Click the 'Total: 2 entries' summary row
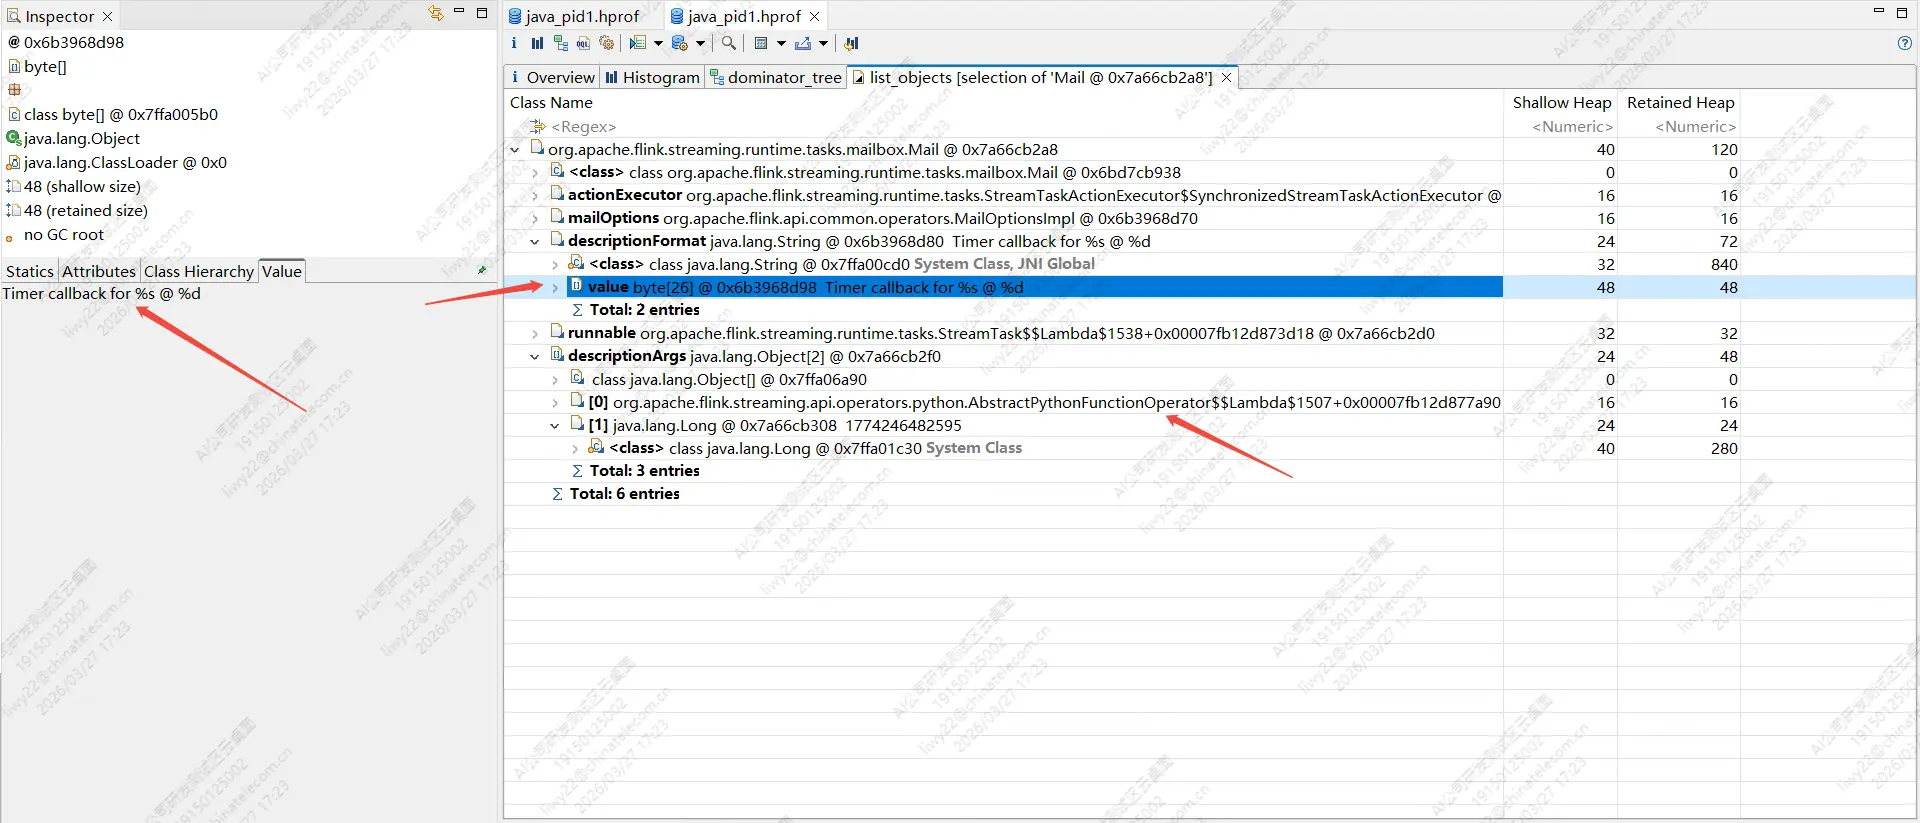The image size is (1920, 823). [644, 310]
